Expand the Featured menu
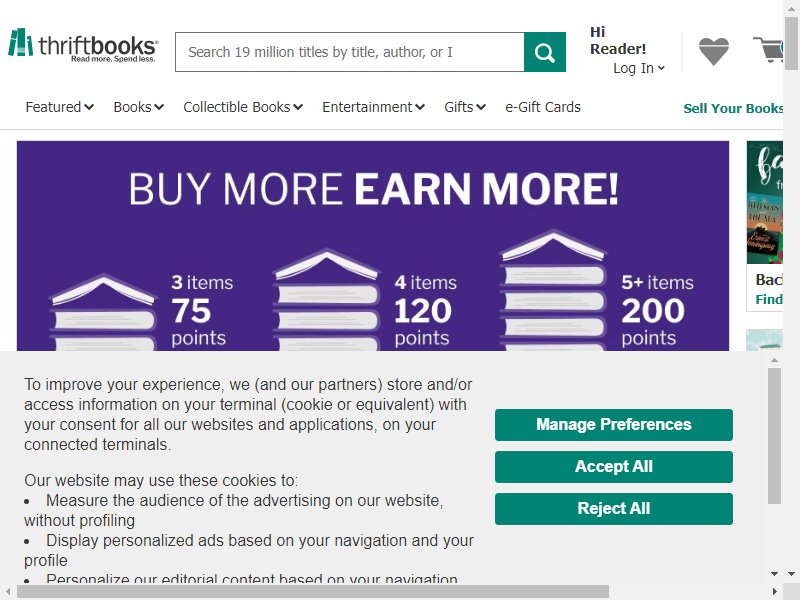 (x=59, y=107)
